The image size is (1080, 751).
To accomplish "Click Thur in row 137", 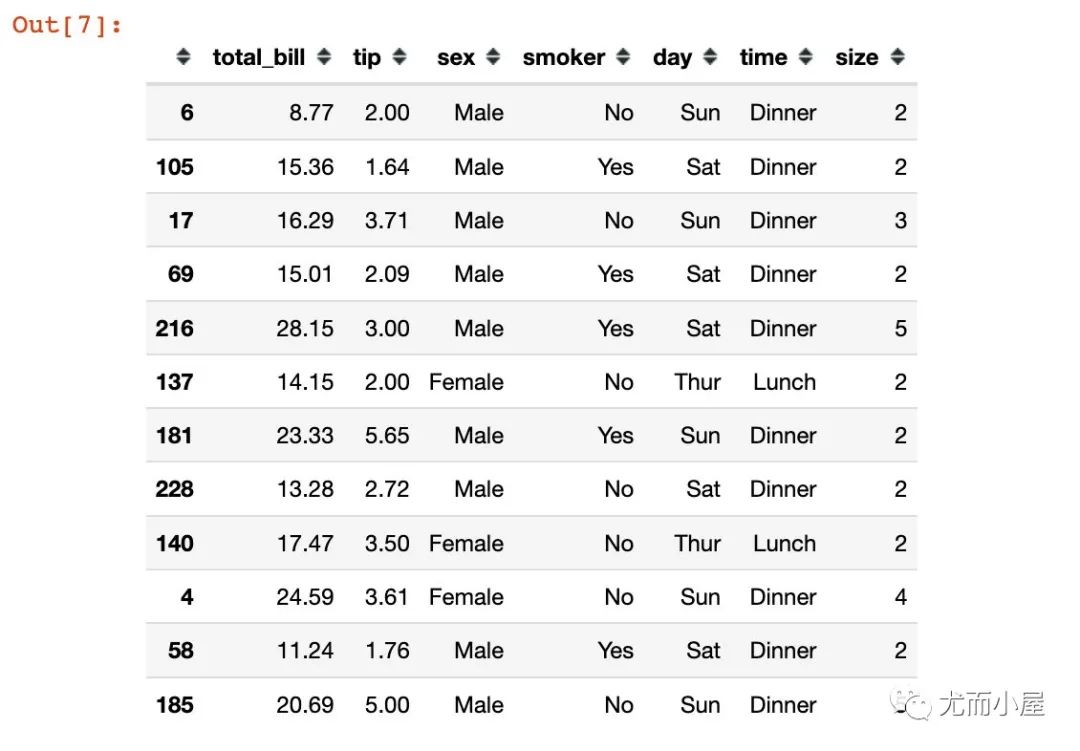I will 698,382.
